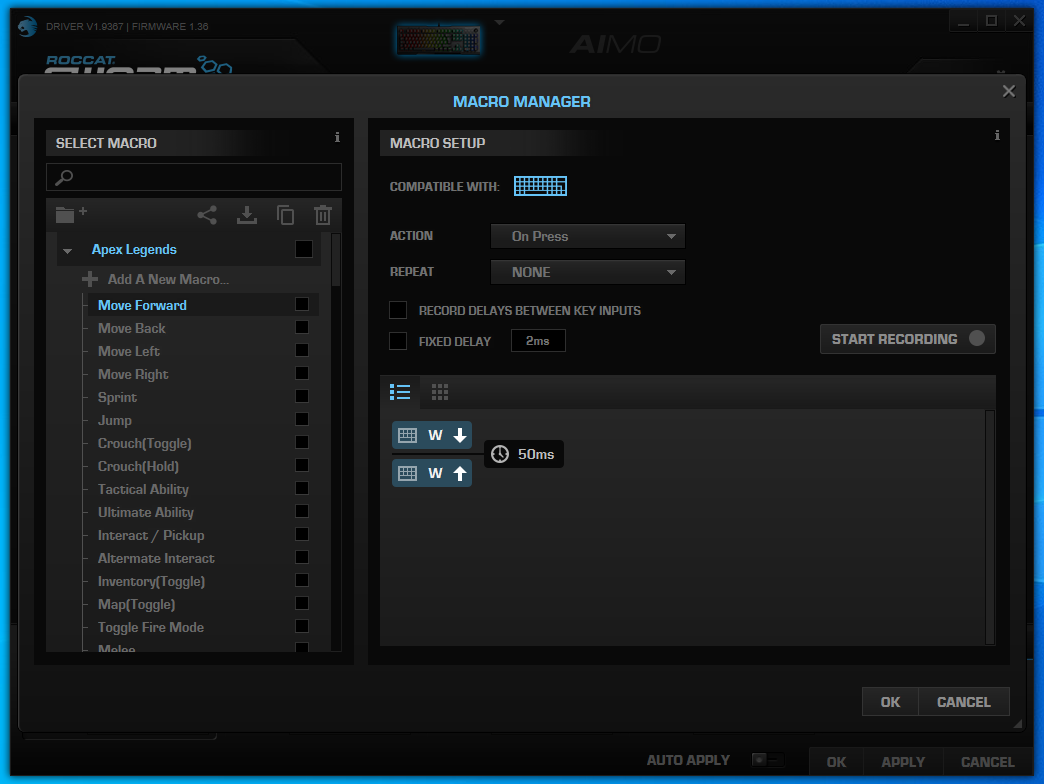Image resolution: width=1044 pixels, height=784 pixels.
Task: Click the info icon in Select Macro panel
Action: [x=337, y=137]
